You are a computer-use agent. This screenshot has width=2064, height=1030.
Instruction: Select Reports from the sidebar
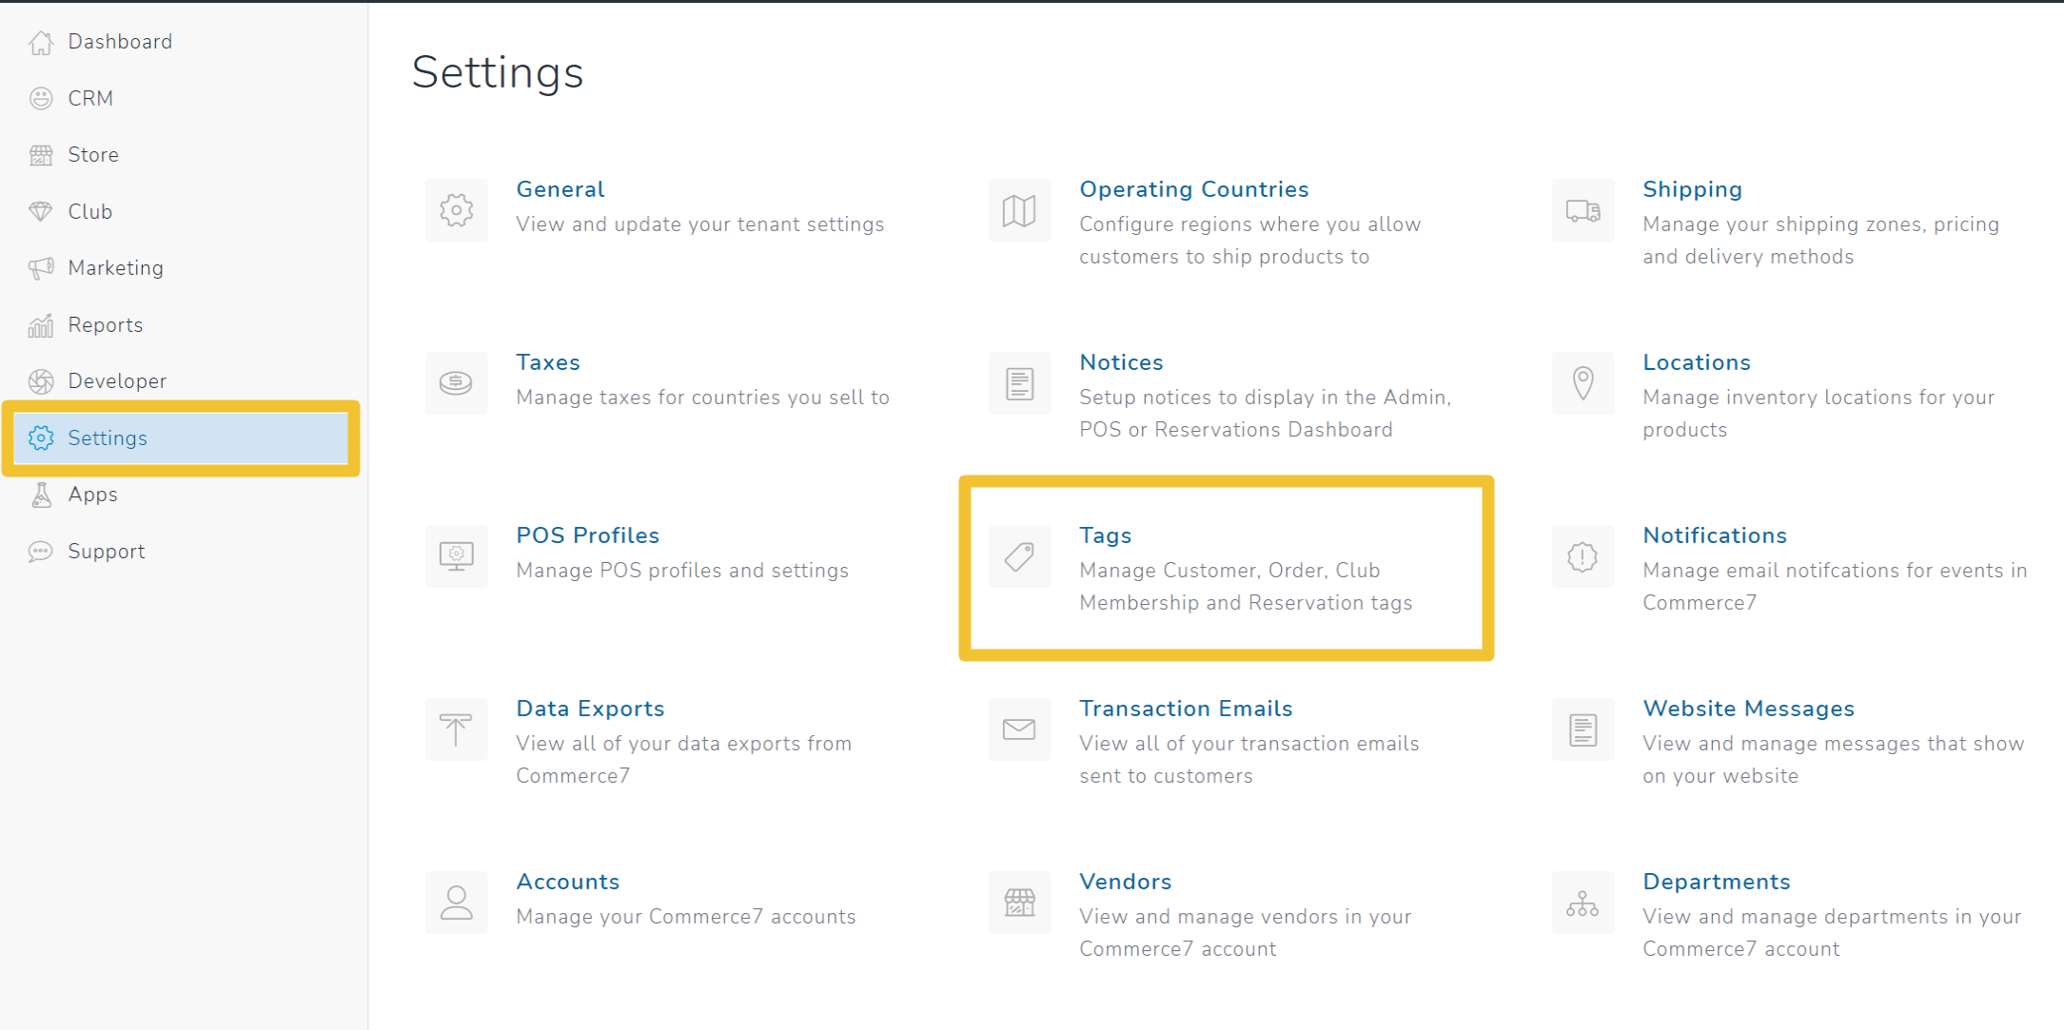[105, 324]
